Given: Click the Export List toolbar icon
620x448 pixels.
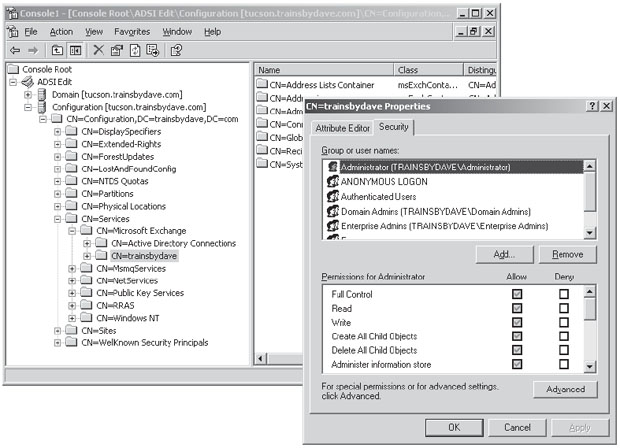Looking at the screenshot, I should point(153,50).
